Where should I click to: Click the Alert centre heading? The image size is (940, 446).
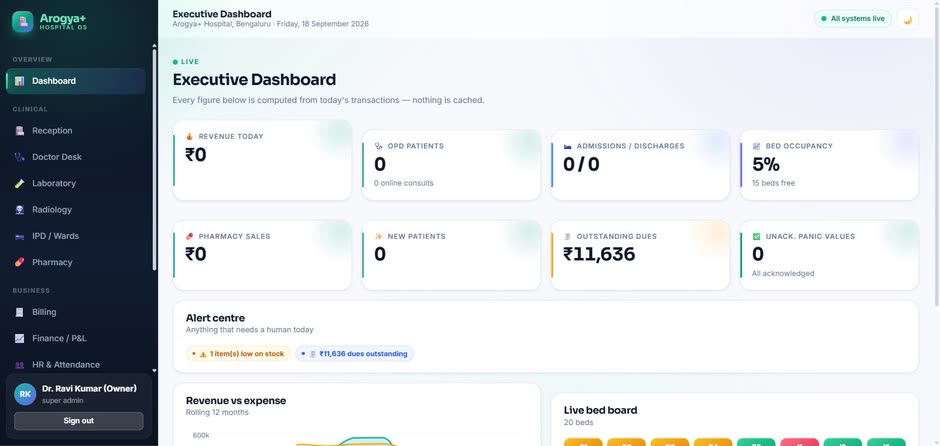(x=215, y=318)
